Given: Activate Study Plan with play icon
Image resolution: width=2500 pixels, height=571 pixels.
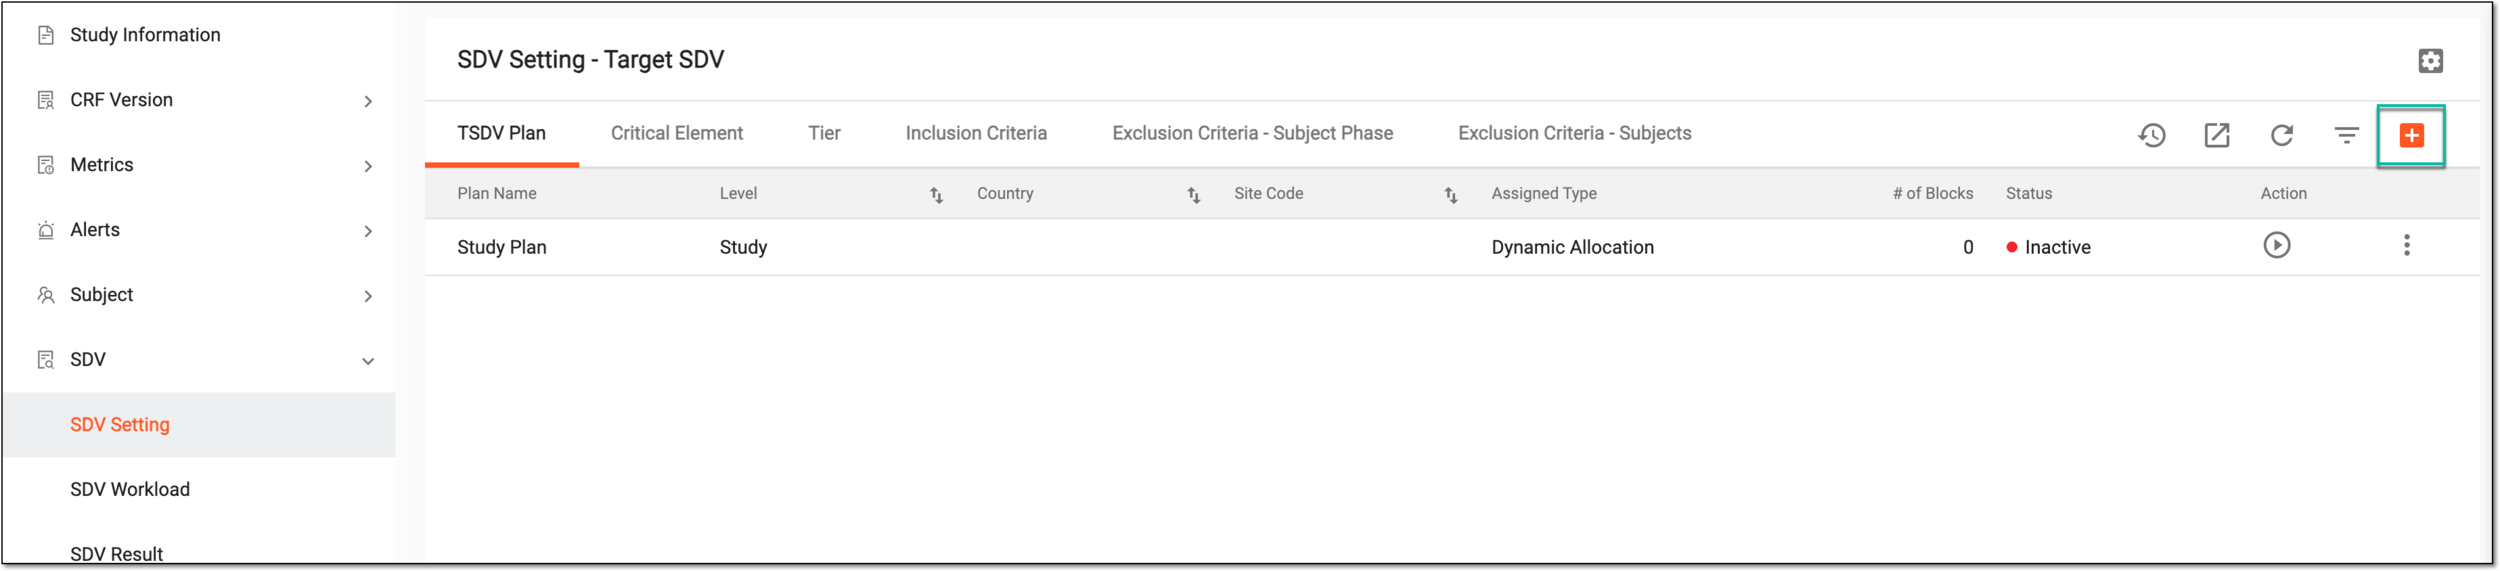Looking at the screenshot, I should 2276,245.
